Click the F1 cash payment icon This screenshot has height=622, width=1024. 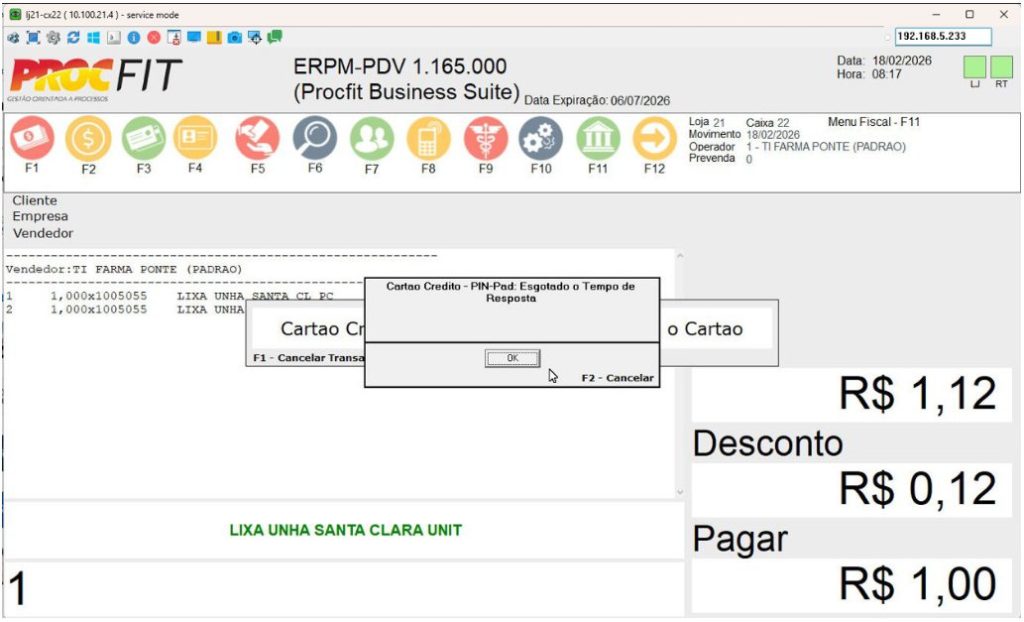pyautogui.click(x=31, y=139)
